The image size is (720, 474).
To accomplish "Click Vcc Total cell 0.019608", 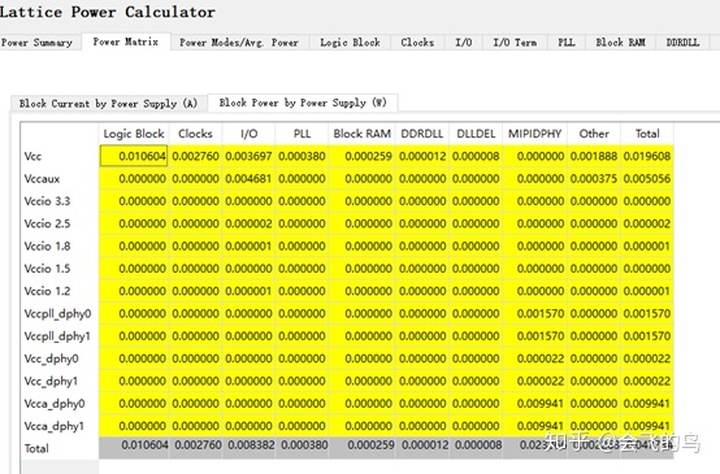I will pyautogui.click(x=647, y=156).
